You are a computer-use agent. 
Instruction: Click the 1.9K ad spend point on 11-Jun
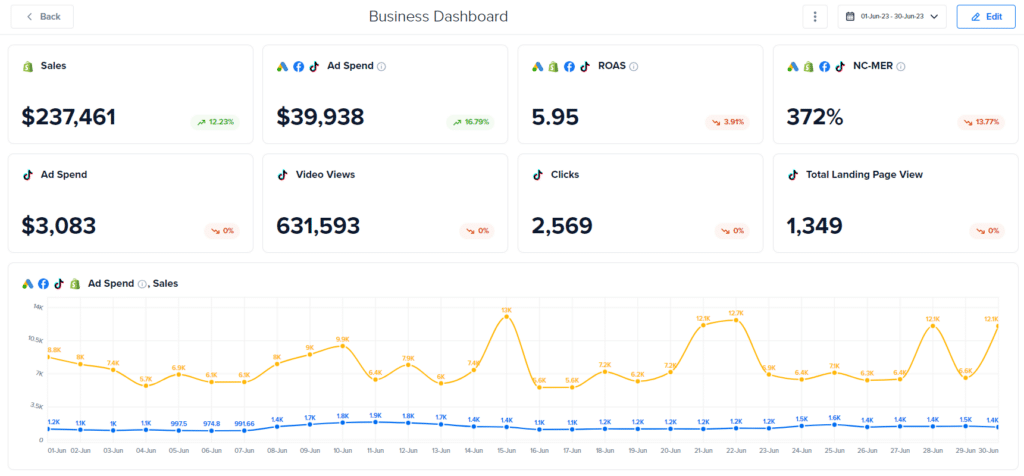[x=375, y=422]
